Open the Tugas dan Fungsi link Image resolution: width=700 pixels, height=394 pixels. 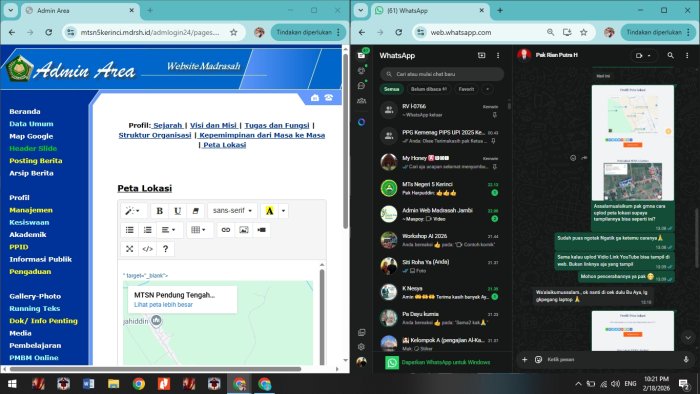click(x=277, y=125)
